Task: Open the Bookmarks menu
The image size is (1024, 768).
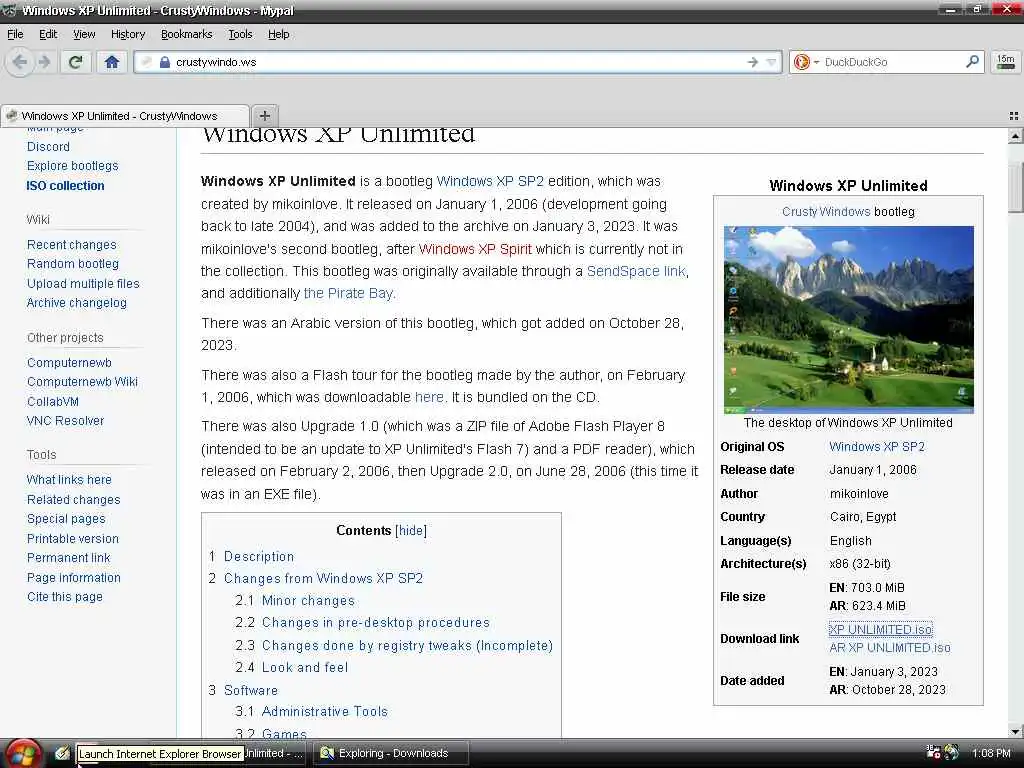Action: click(186, 34)
